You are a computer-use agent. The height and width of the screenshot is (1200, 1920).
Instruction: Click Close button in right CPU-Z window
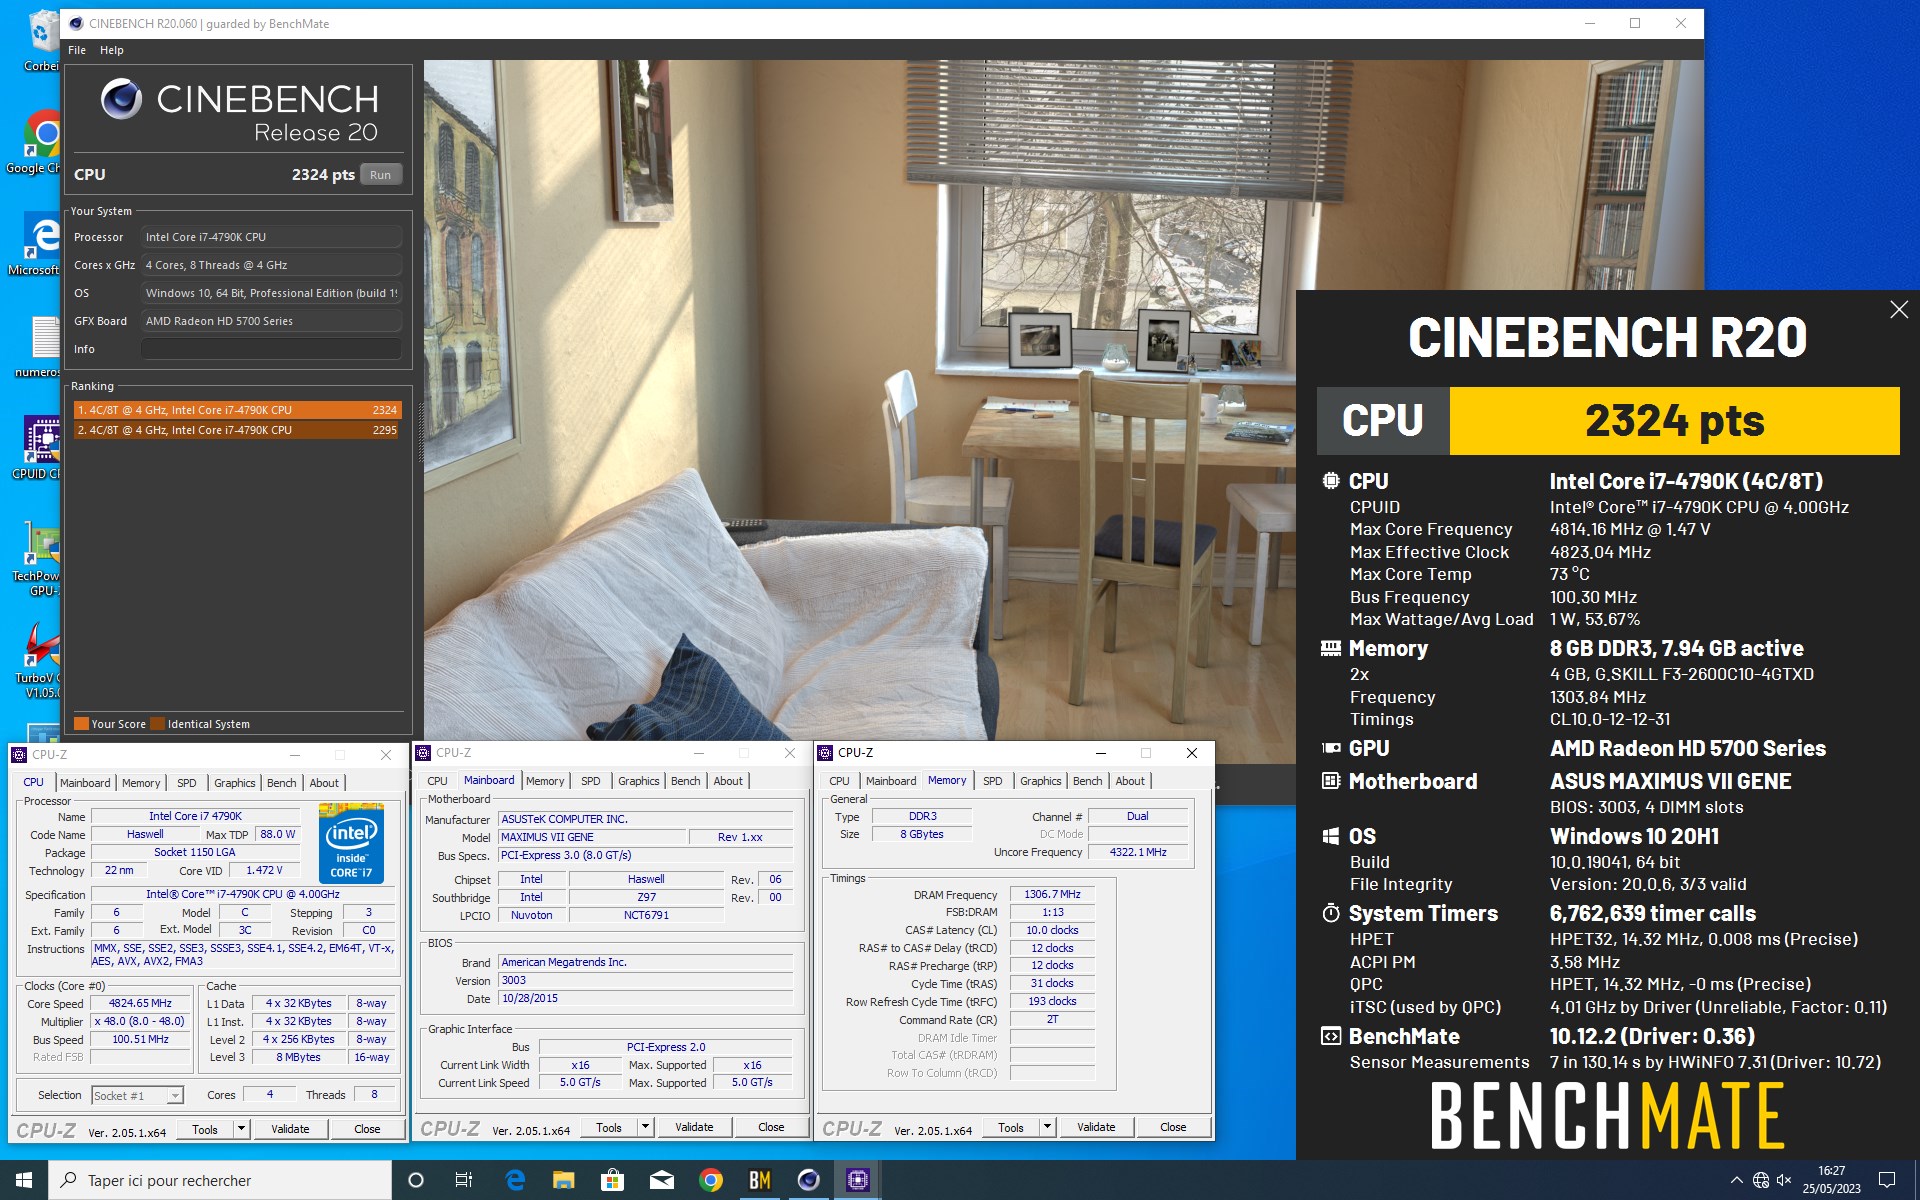click(1173, 1127)
